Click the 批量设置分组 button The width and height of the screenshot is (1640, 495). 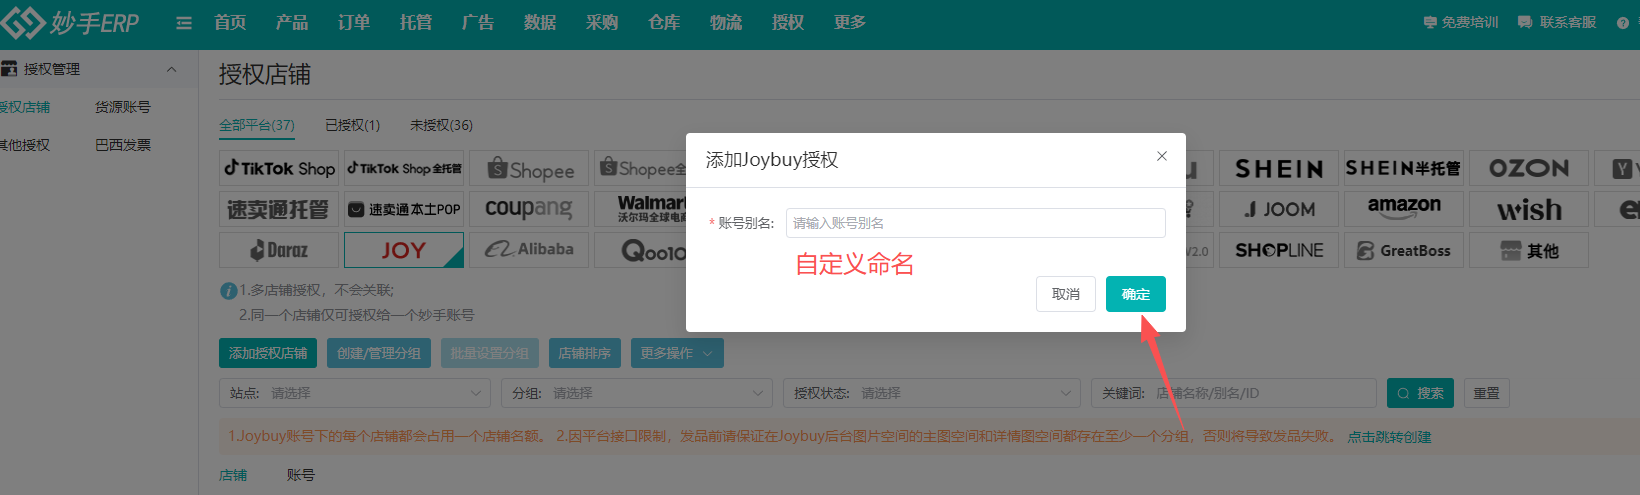490,353
